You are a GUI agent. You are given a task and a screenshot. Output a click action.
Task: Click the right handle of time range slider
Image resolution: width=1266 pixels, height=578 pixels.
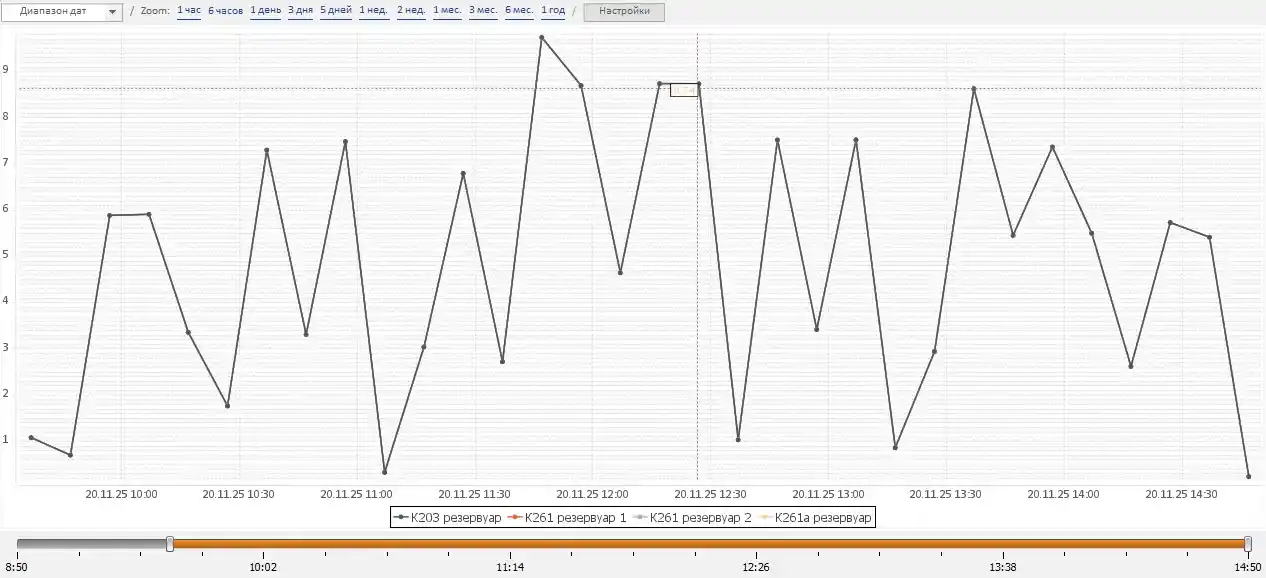pyautogui.click(x=1248, y=543)
